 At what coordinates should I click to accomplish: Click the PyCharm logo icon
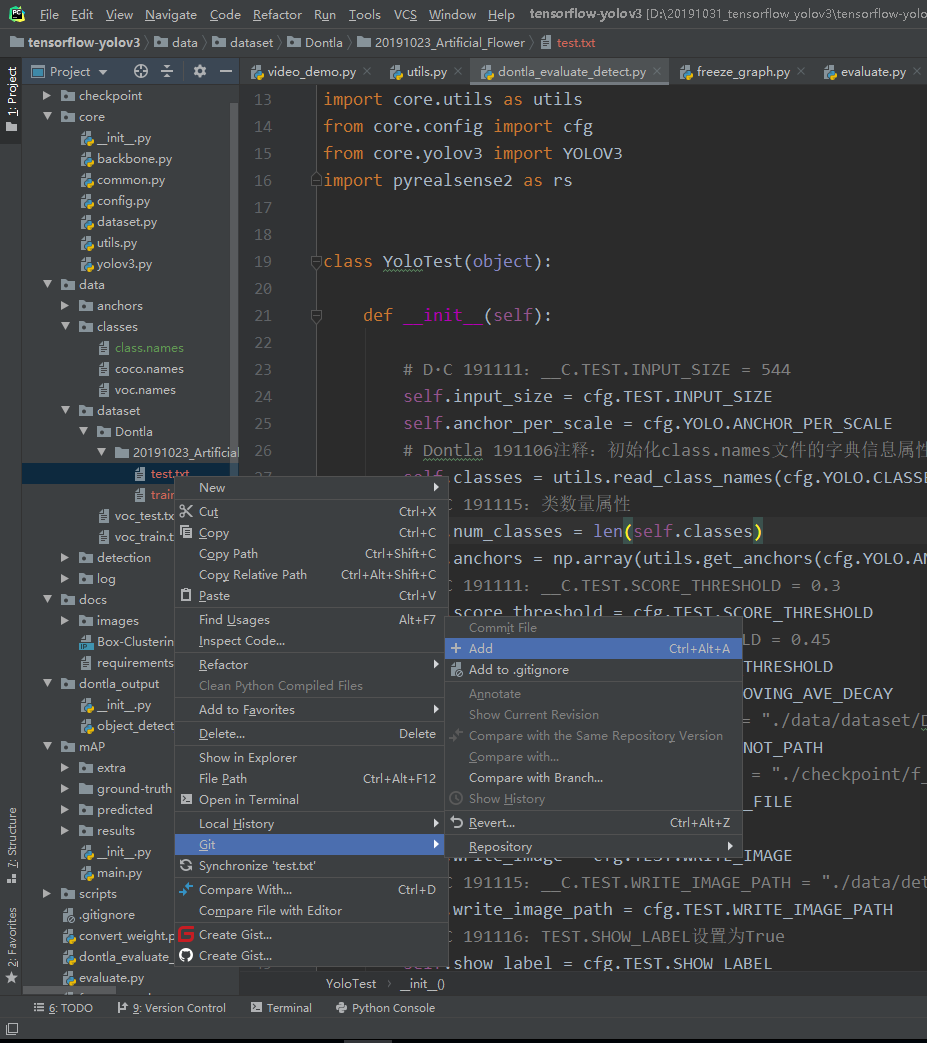[16, 15]
